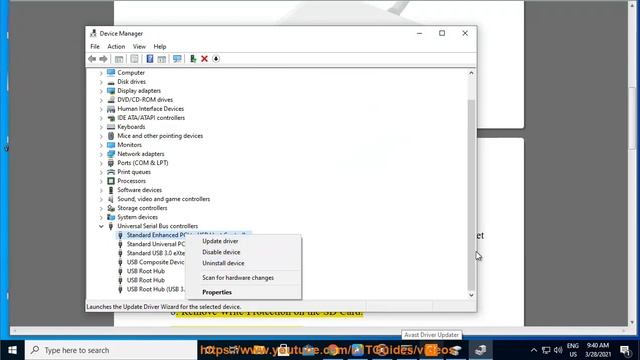Viewport: 640px width, 360px height.
Task: Click the down-arrow Disable device toolbar icon
Action: [x=216, y=59]
